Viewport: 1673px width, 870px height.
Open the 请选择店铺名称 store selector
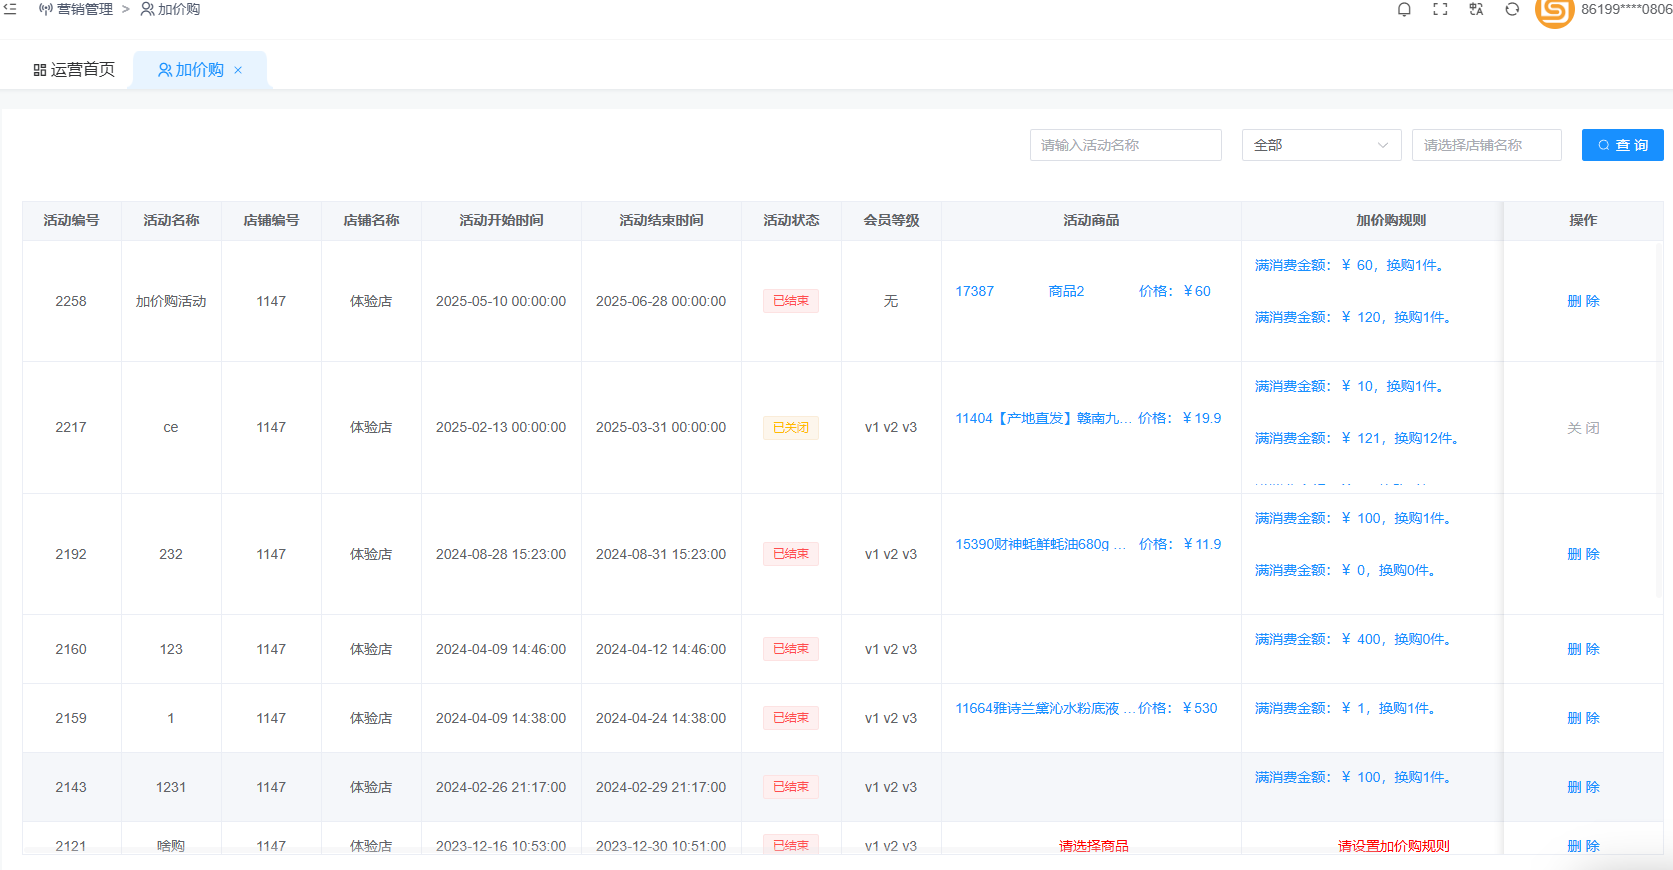pyautogui.click(x=1485, y=145)
